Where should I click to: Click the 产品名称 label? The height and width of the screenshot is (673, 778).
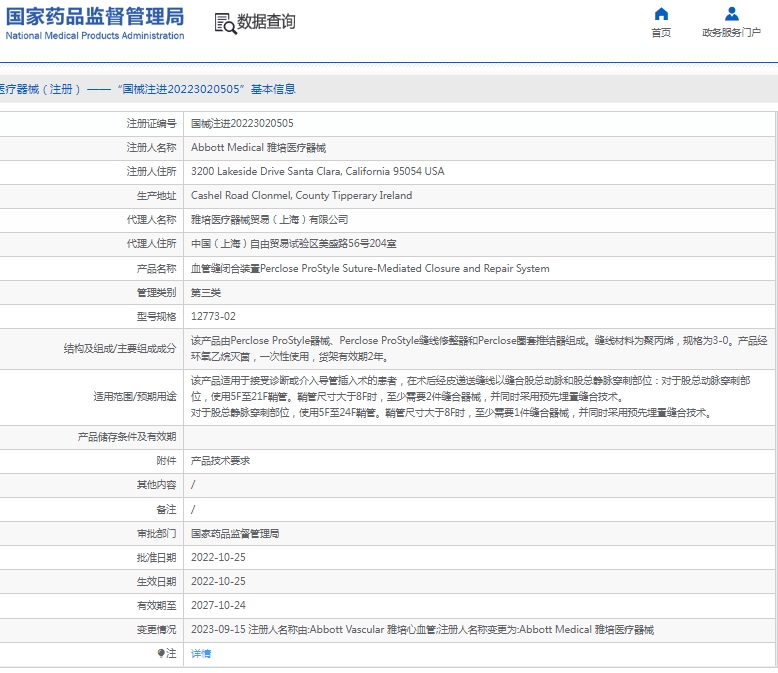(x=156, y=269)
